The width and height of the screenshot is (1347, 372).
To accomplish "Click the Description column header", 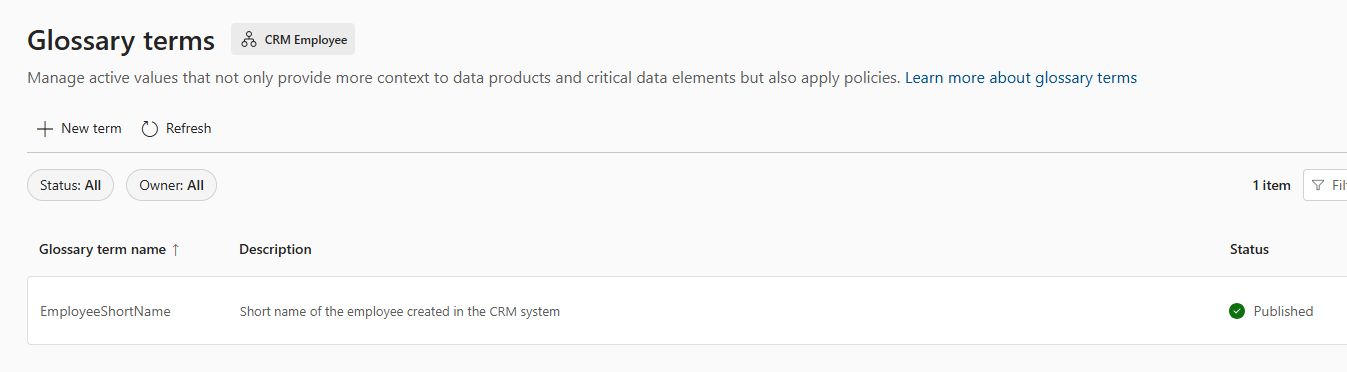I will pos(275,250).
